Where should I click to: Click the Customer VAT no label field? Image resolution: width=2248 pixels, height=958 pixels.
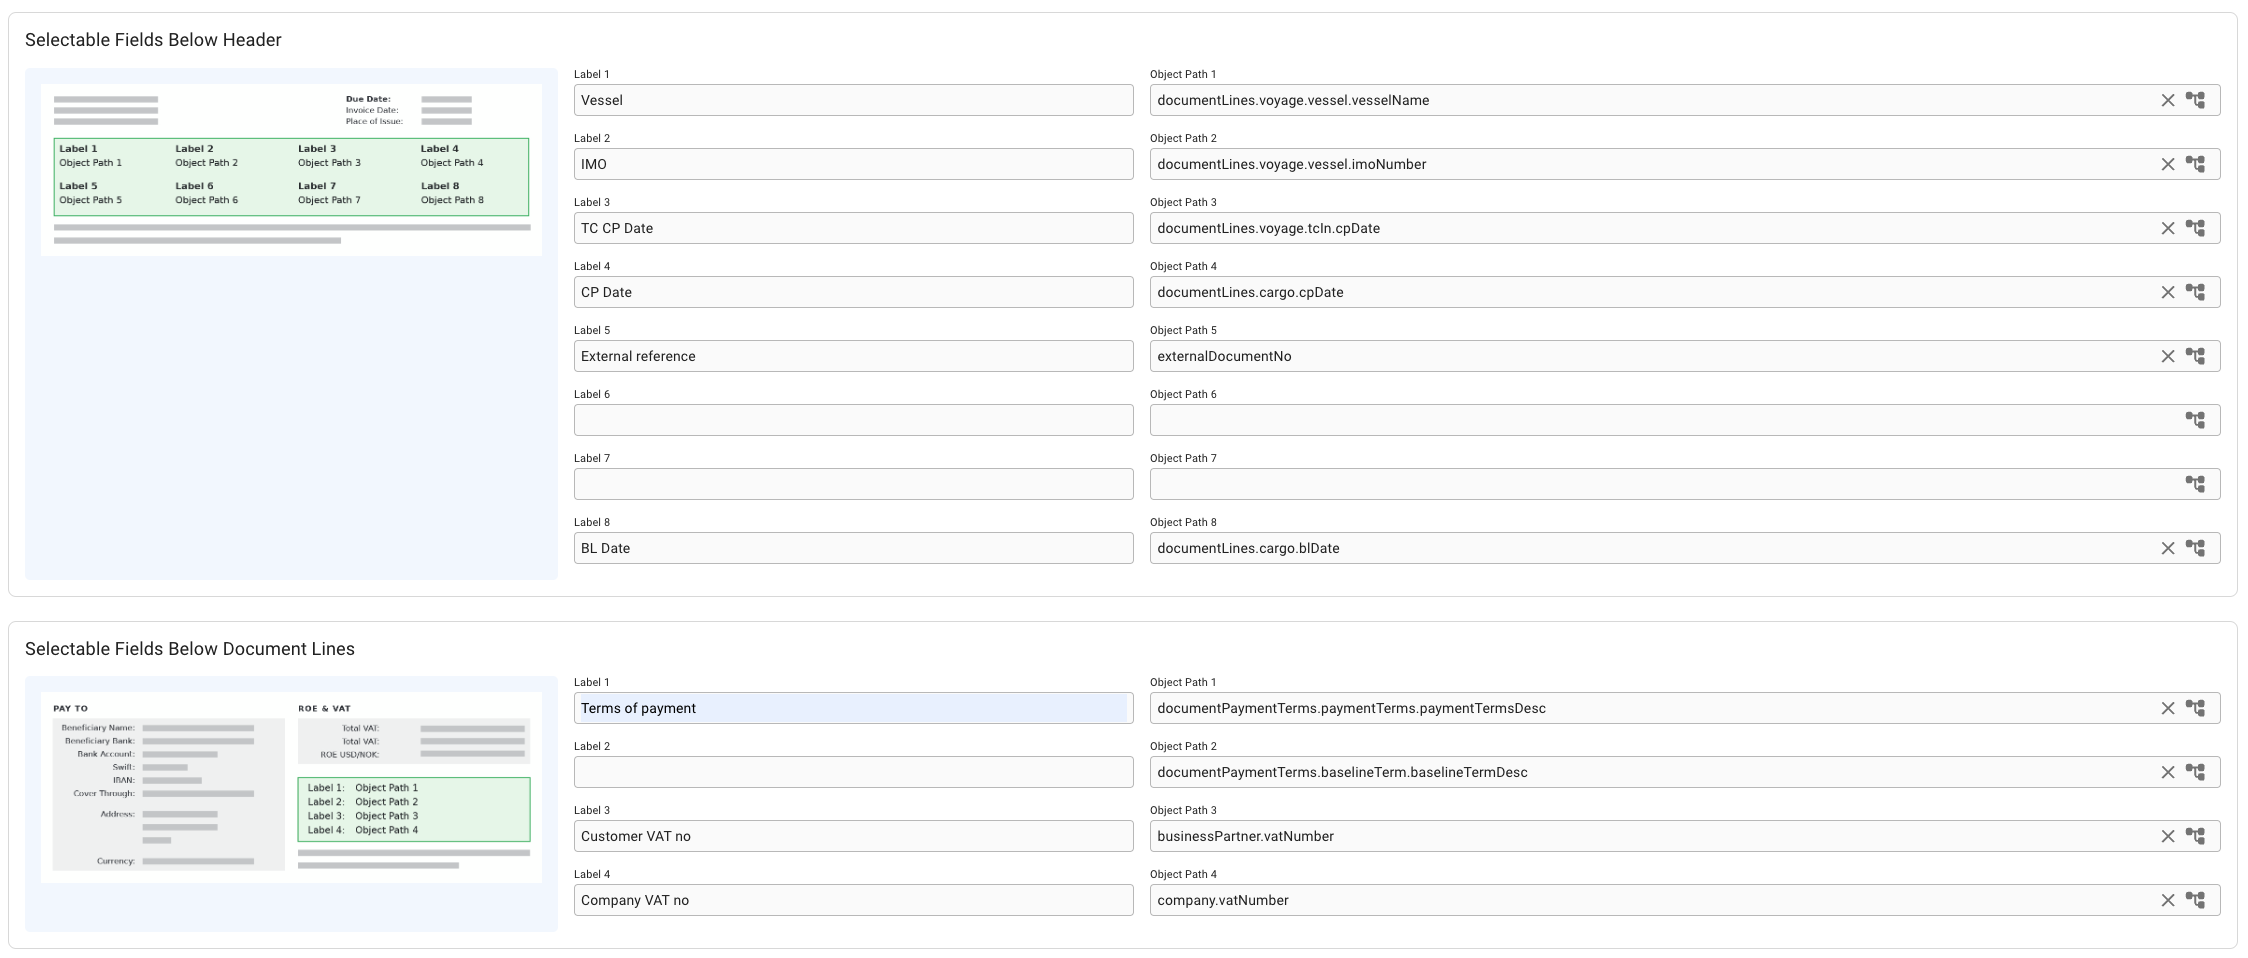[852, 836]
